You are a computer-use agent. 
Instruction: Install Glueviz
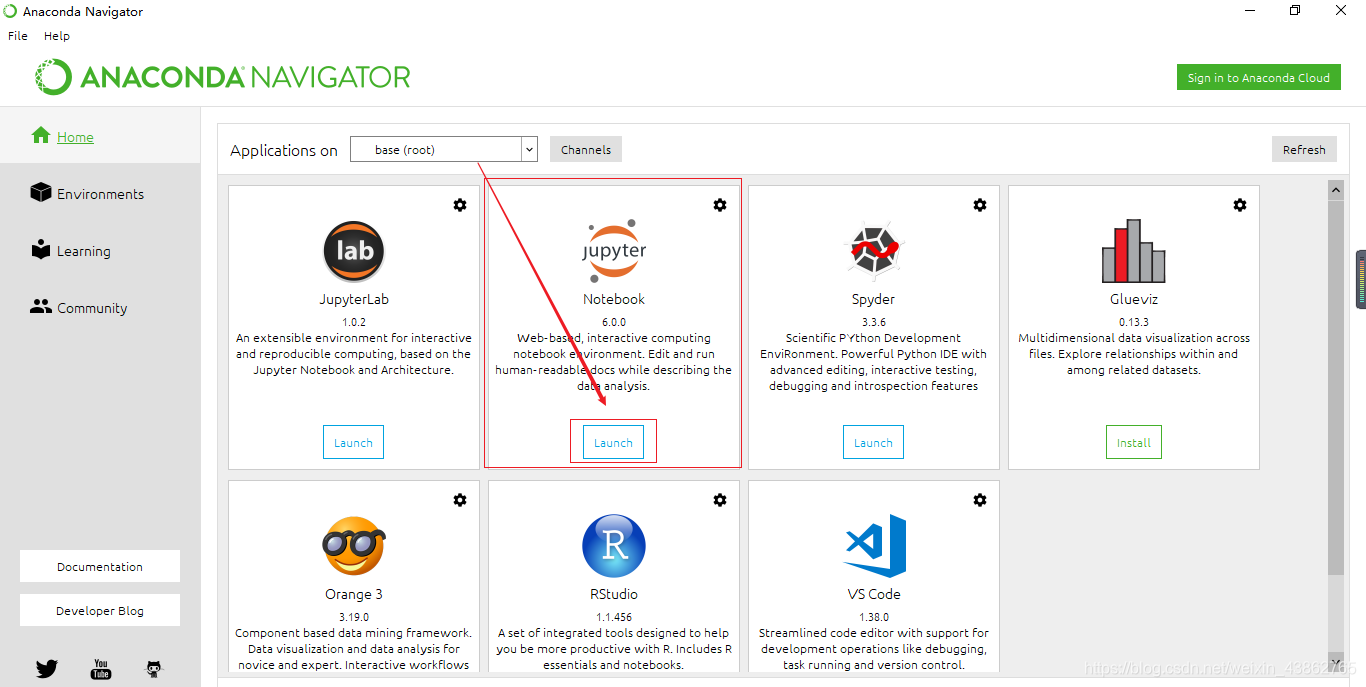click(1134, 443)
